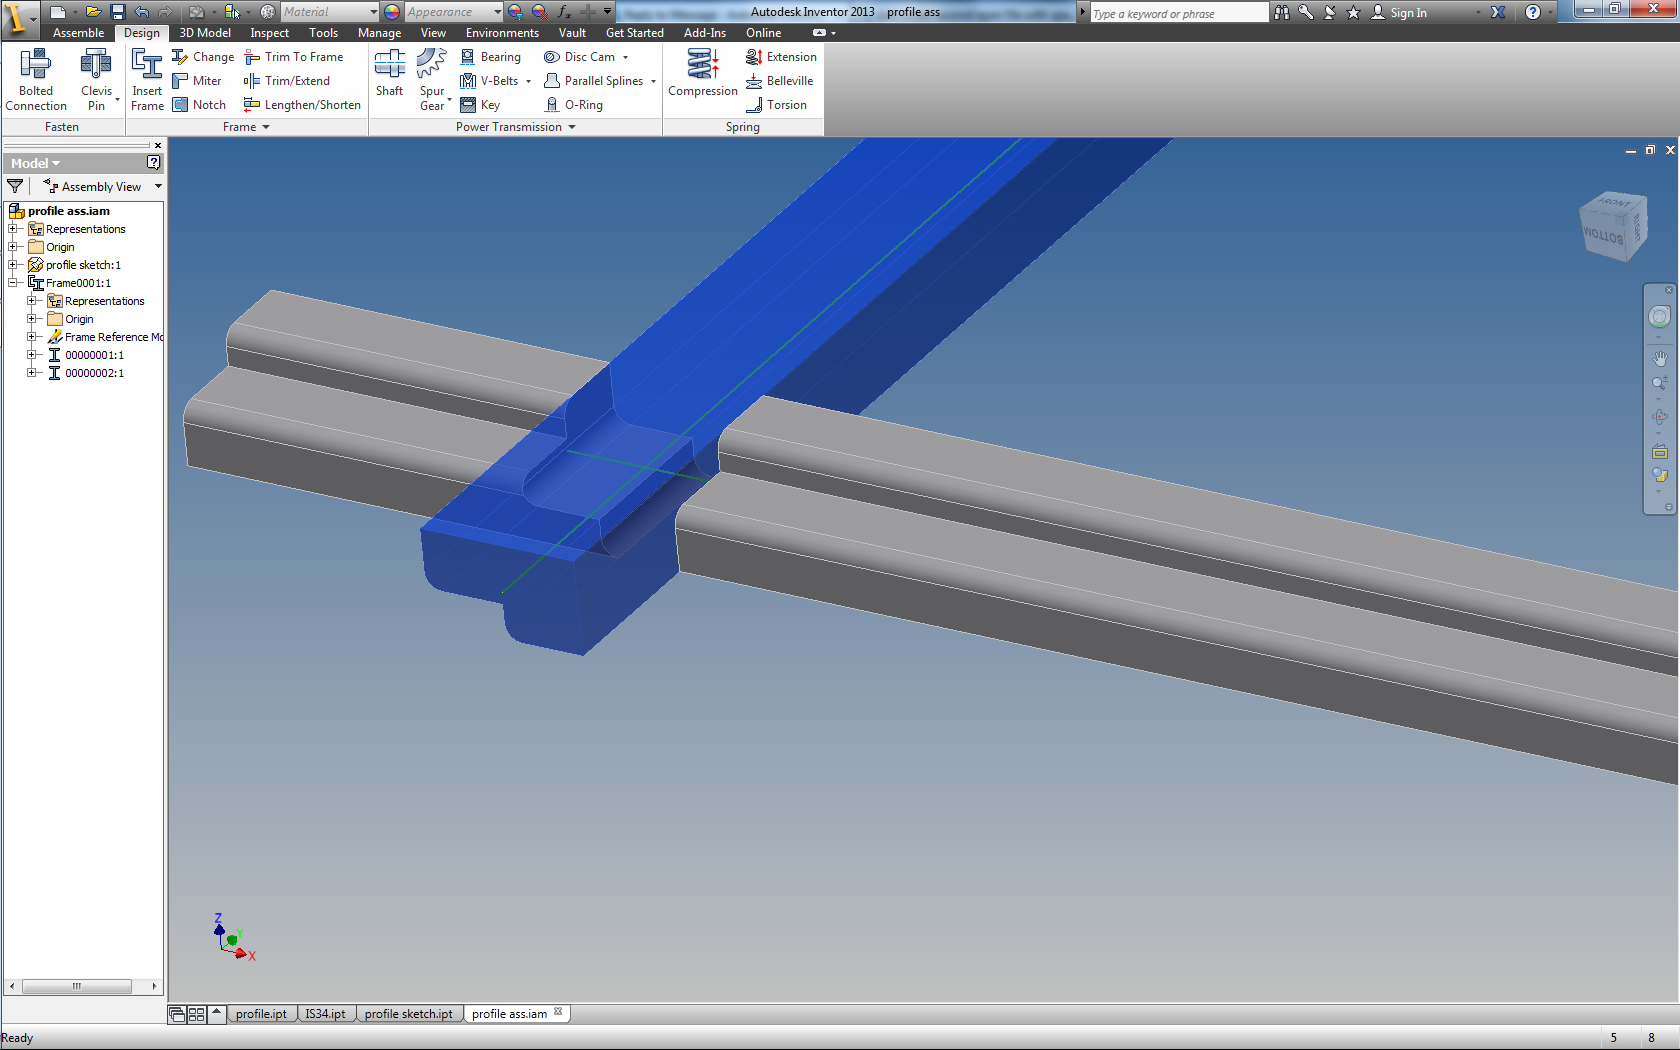1680x1050 pixels.
Task: Open the Environments ribbon tab
Action: click(502, 33)
